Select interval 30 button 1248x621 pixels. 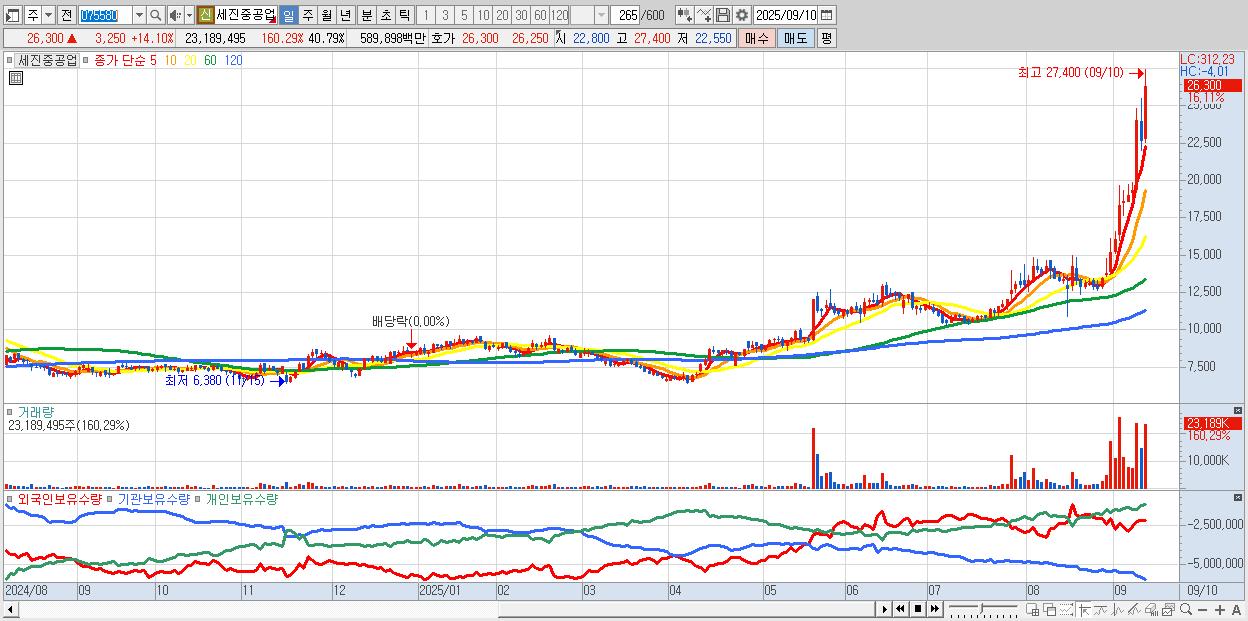point(521,15)
